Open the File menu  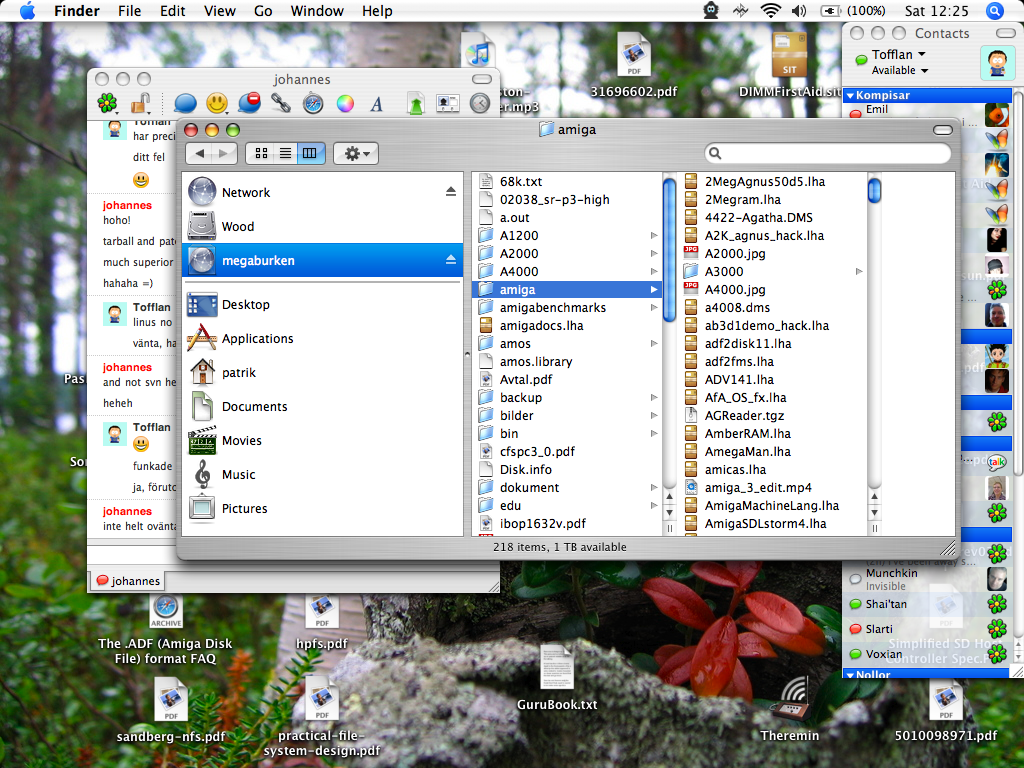pos(129,11)
